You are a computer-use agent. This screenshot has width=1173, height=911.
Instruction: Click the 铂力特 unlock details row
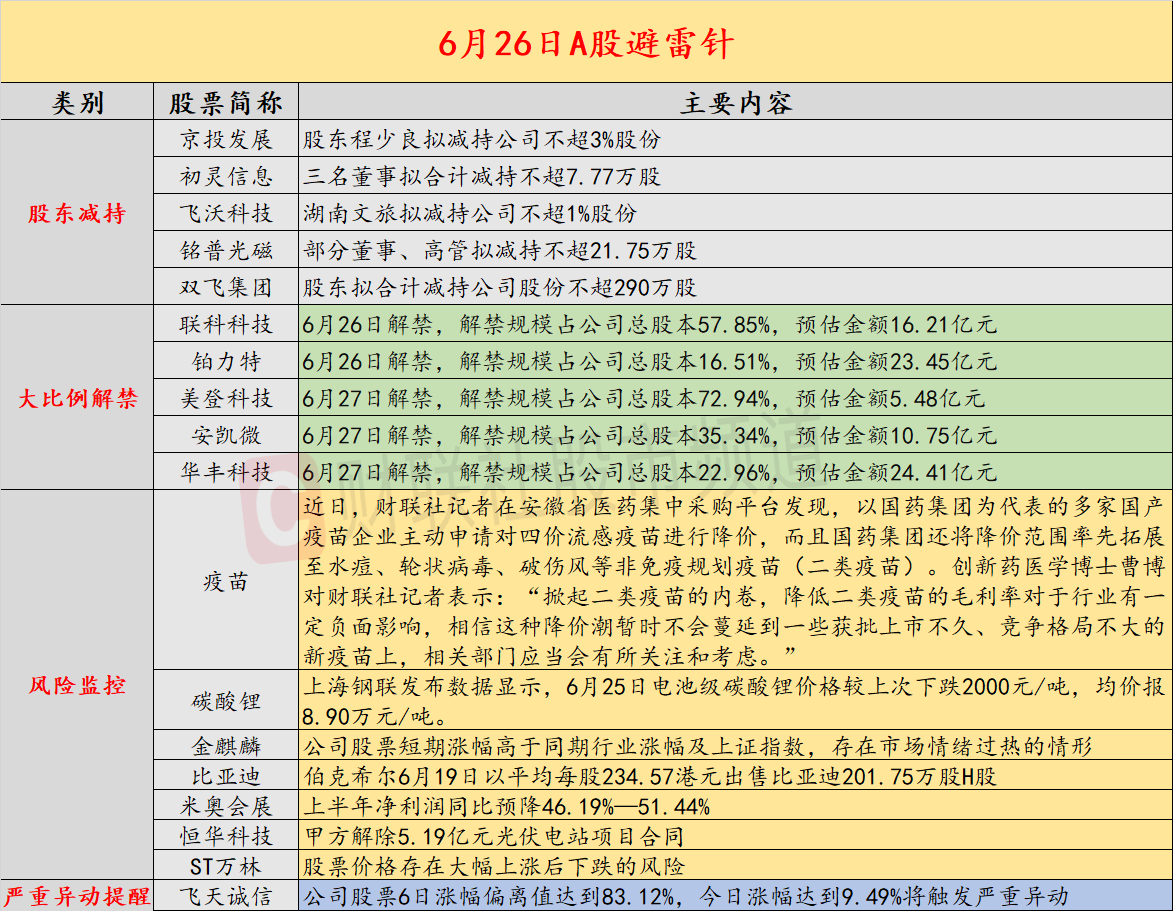(x=648, y=361)
